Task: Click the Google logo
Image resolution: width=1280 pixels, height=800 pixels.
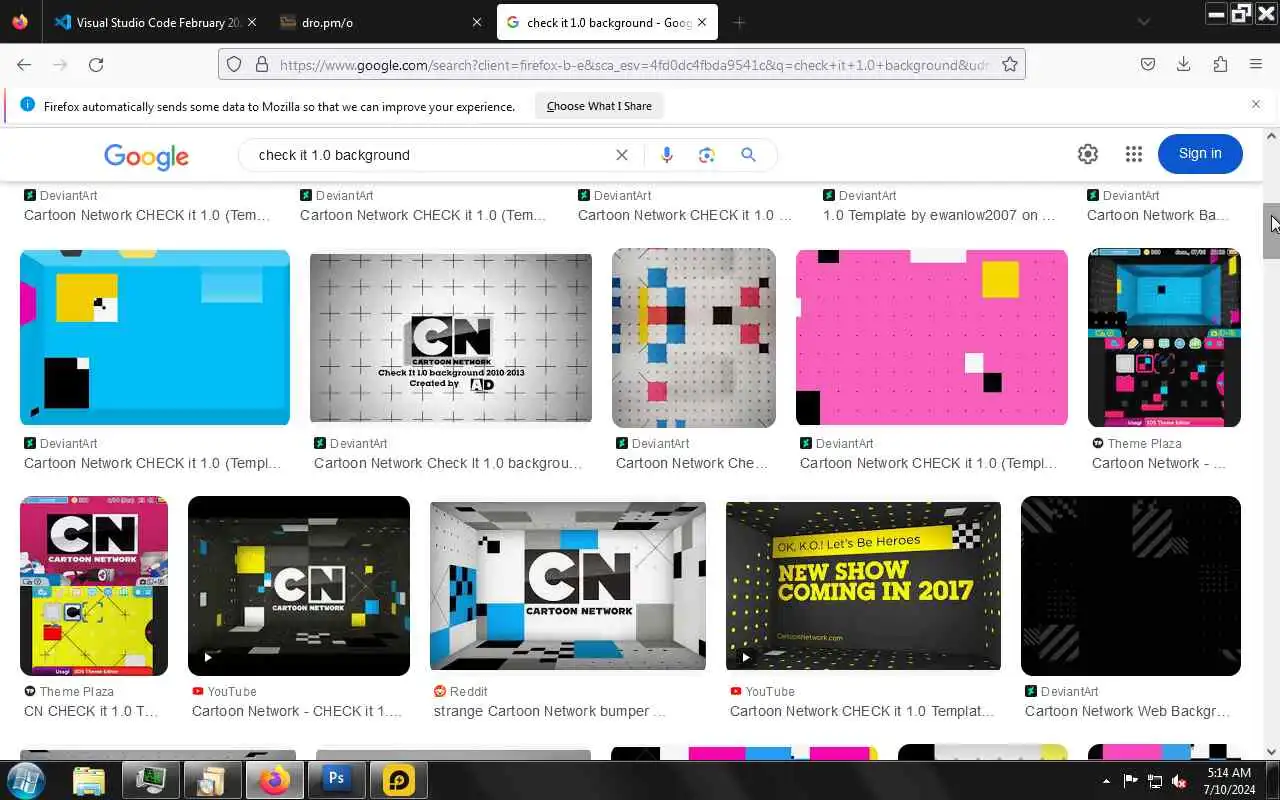Action: tap(146, 156)
